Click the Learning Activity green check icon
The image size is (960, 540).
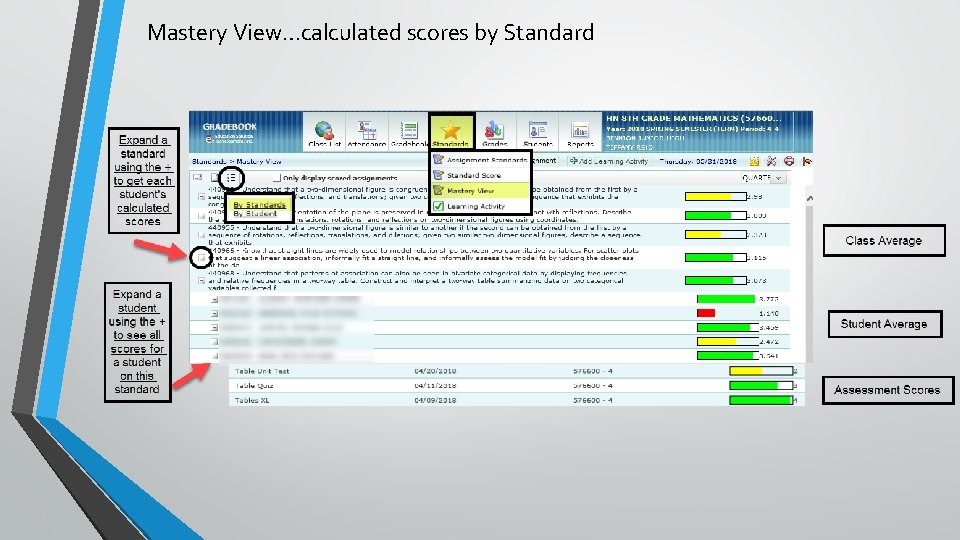click(438, 206)
